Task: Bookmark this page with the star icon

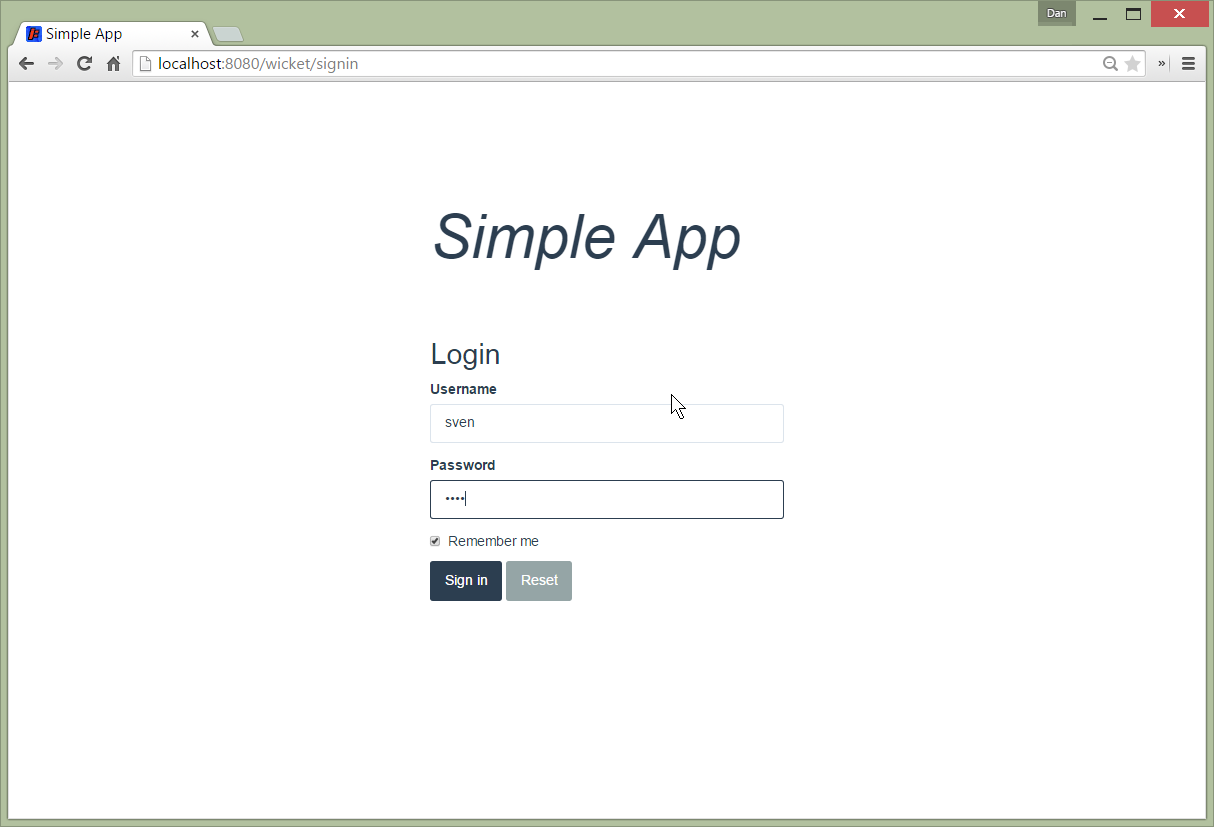Action: click(x=1132, y=64)
